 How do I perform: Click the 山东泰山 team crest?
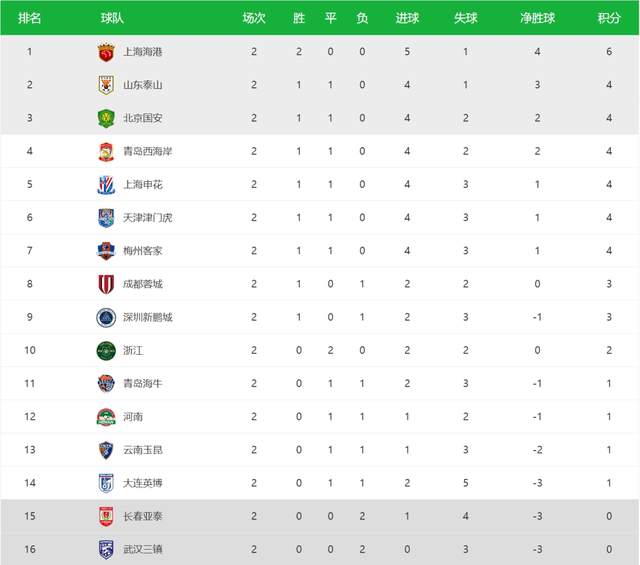click(106, 85)
